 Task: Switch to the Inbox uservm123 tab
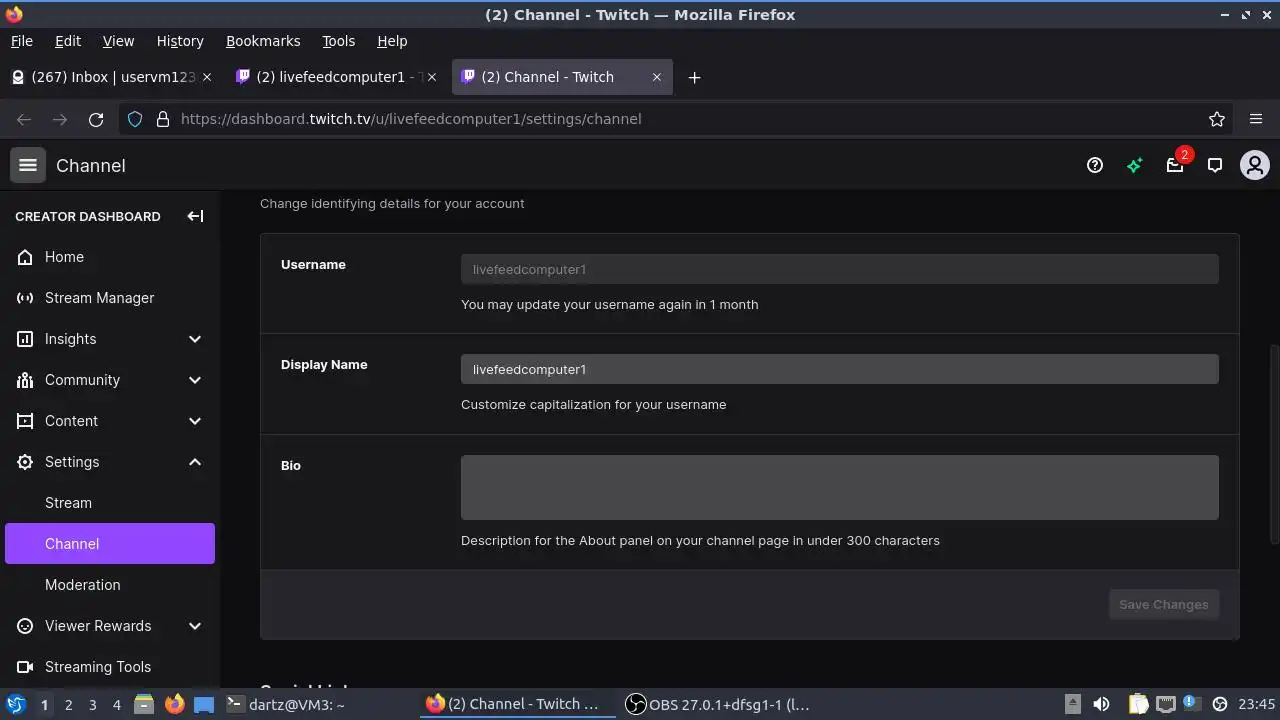[112, 77]
